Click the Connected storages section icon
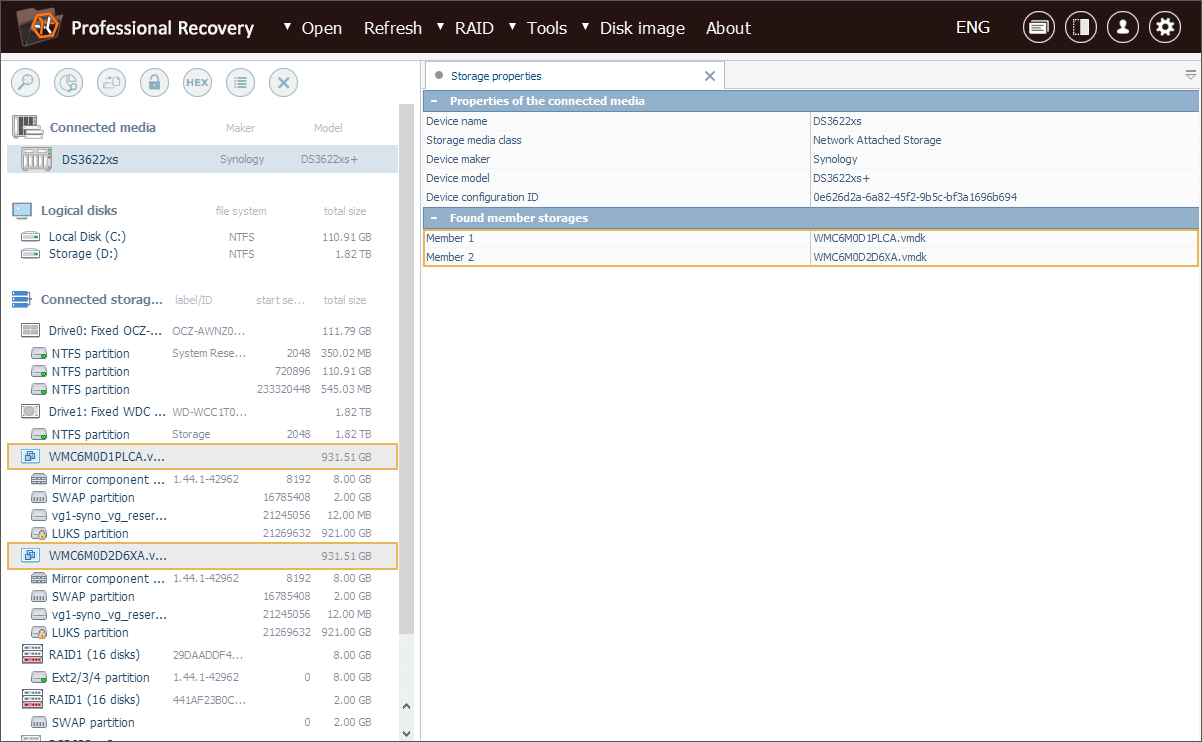Viewport: 1202px width, 742px height. [x=22, y=299]
